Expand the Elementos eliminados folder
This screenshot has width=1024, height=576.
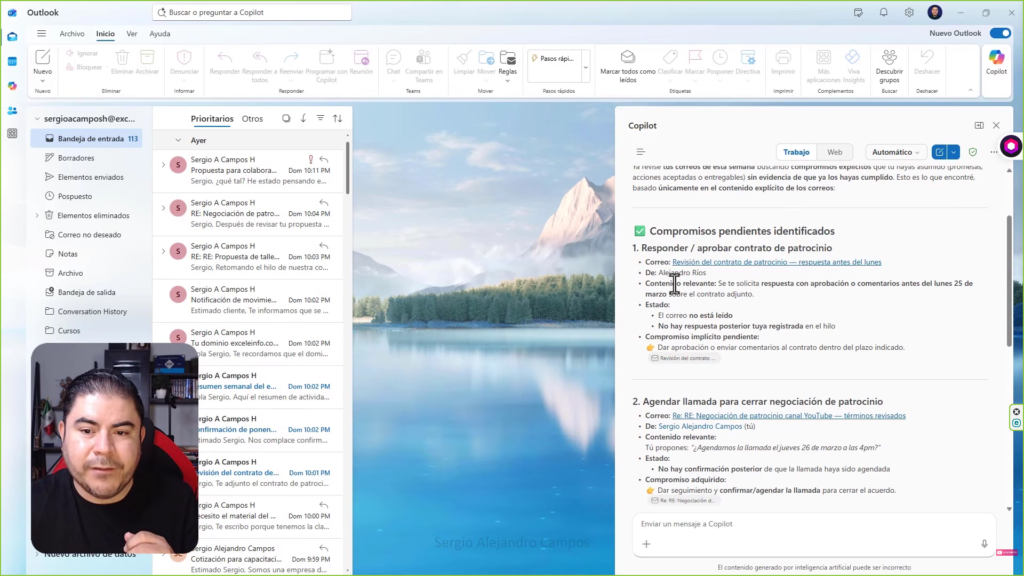(x=37, y=216)
